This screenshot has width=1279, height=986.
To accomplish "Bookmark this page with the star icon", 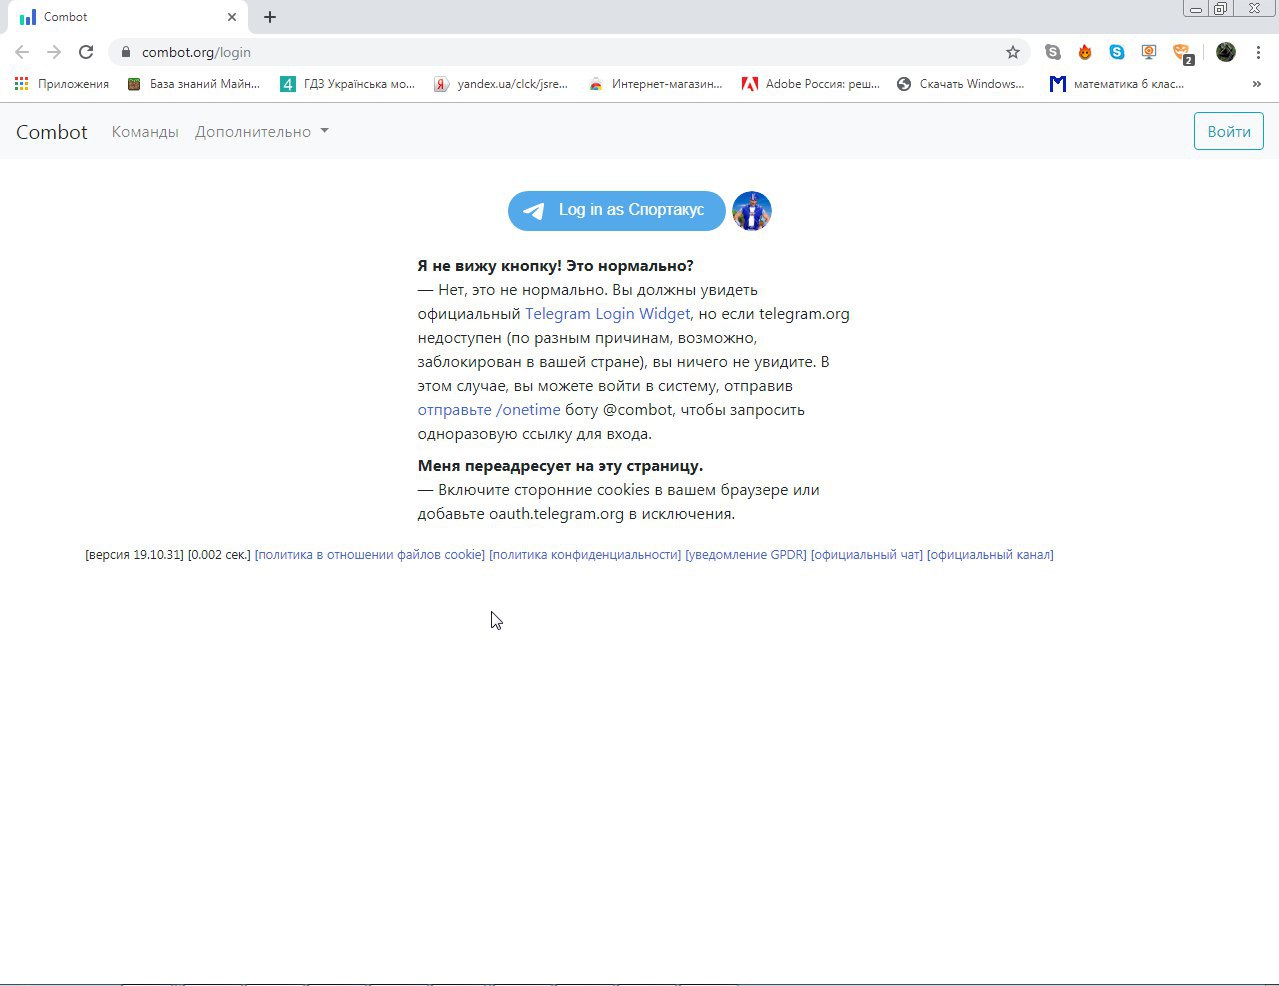I will point(1012,52).
